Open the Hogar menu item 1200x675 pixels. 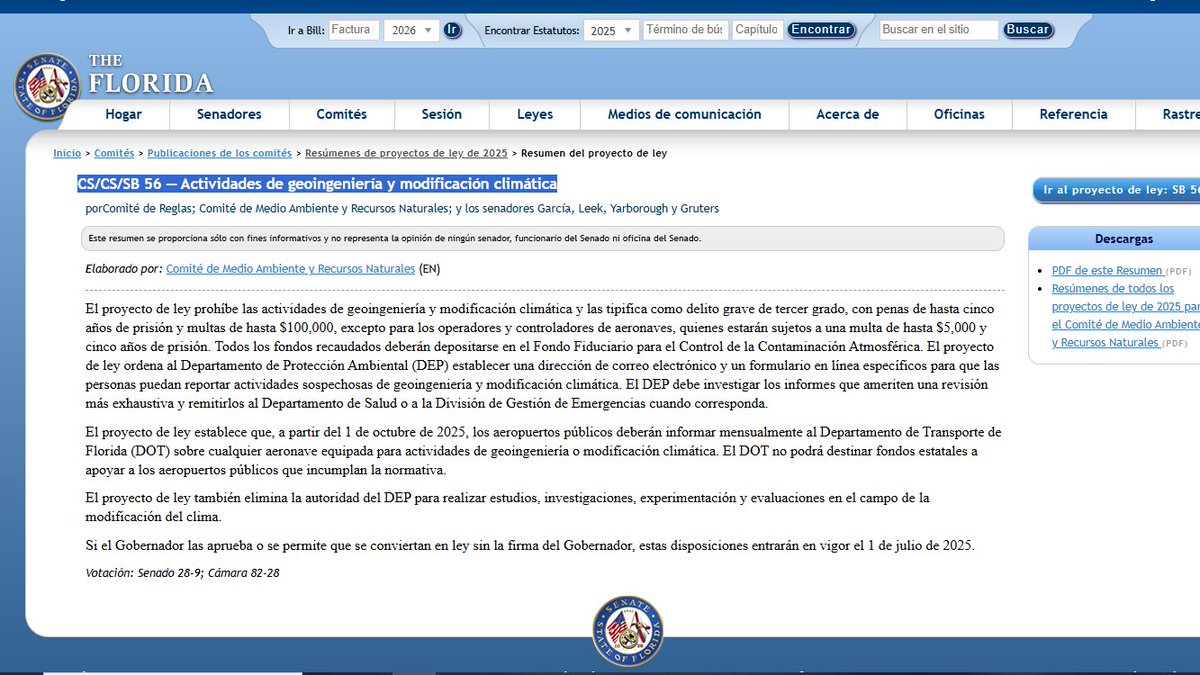(x=124, y=114)
